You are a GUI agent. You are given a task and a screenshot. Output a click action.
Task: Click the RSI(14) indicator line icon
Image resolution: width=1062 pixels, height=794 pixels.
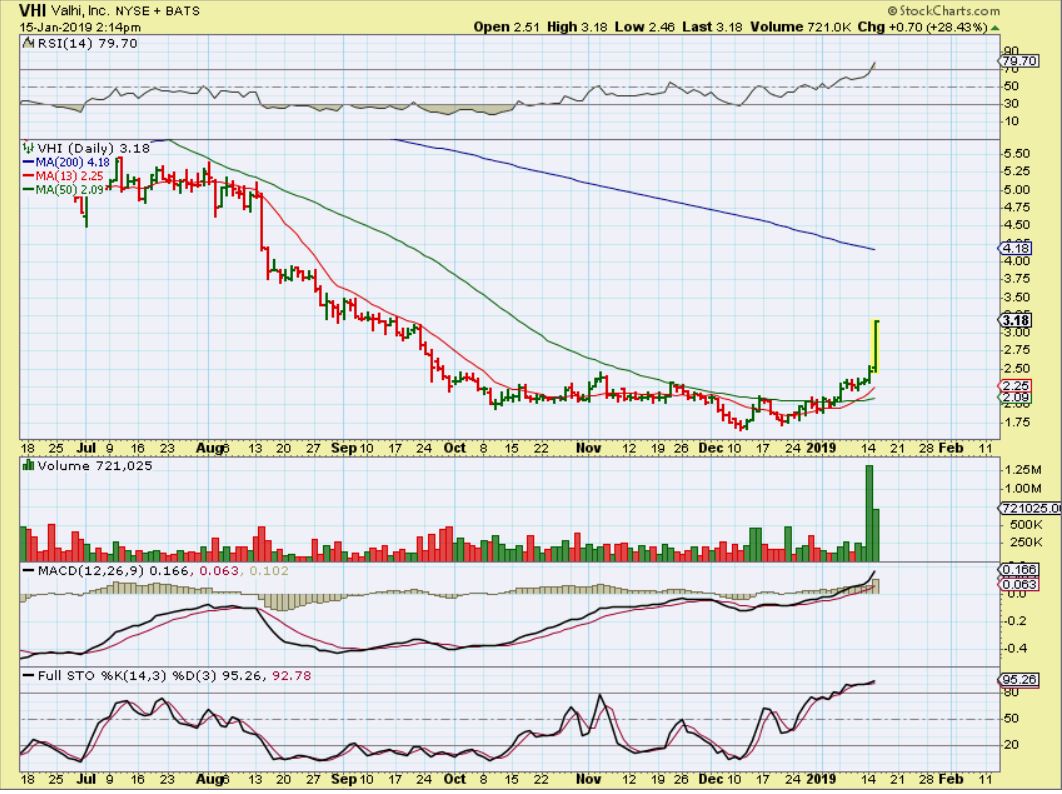point(28,43)
